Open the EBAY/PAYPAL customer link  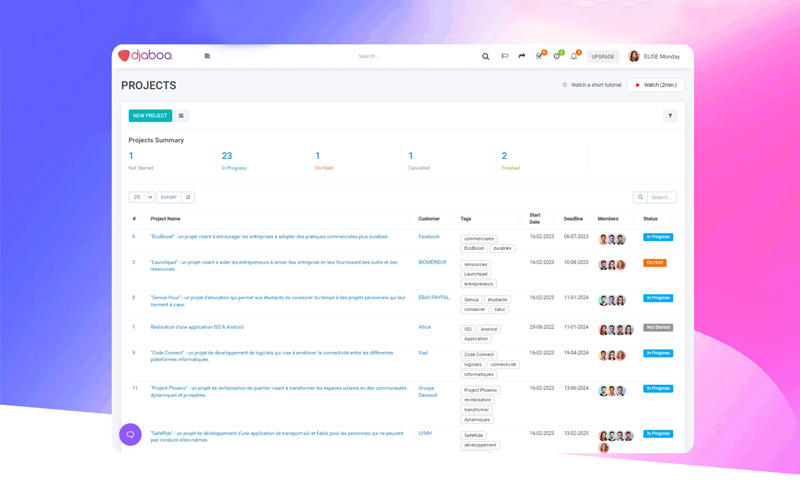pyautogui.click(x=434, y=297)
